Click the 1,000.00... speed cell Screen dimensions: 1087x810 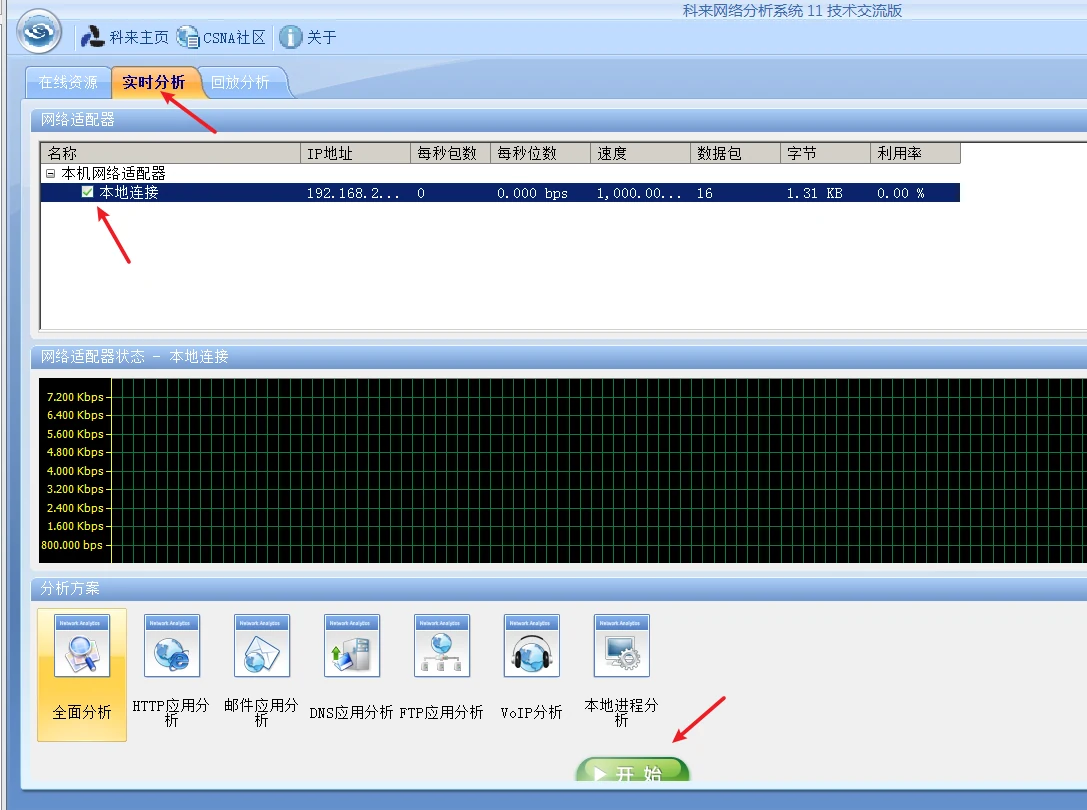coord(638,193)
